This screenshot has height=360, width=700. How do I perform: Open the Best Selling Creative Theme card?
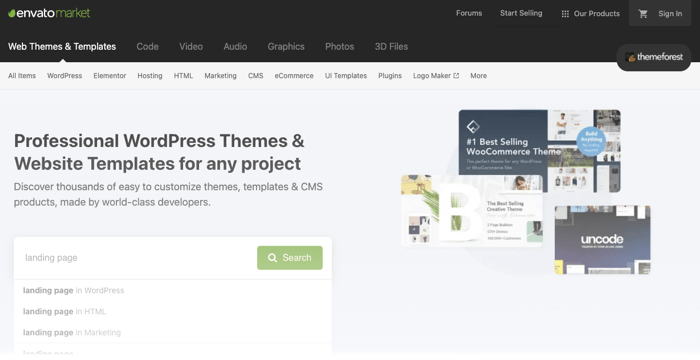[472, 211]
